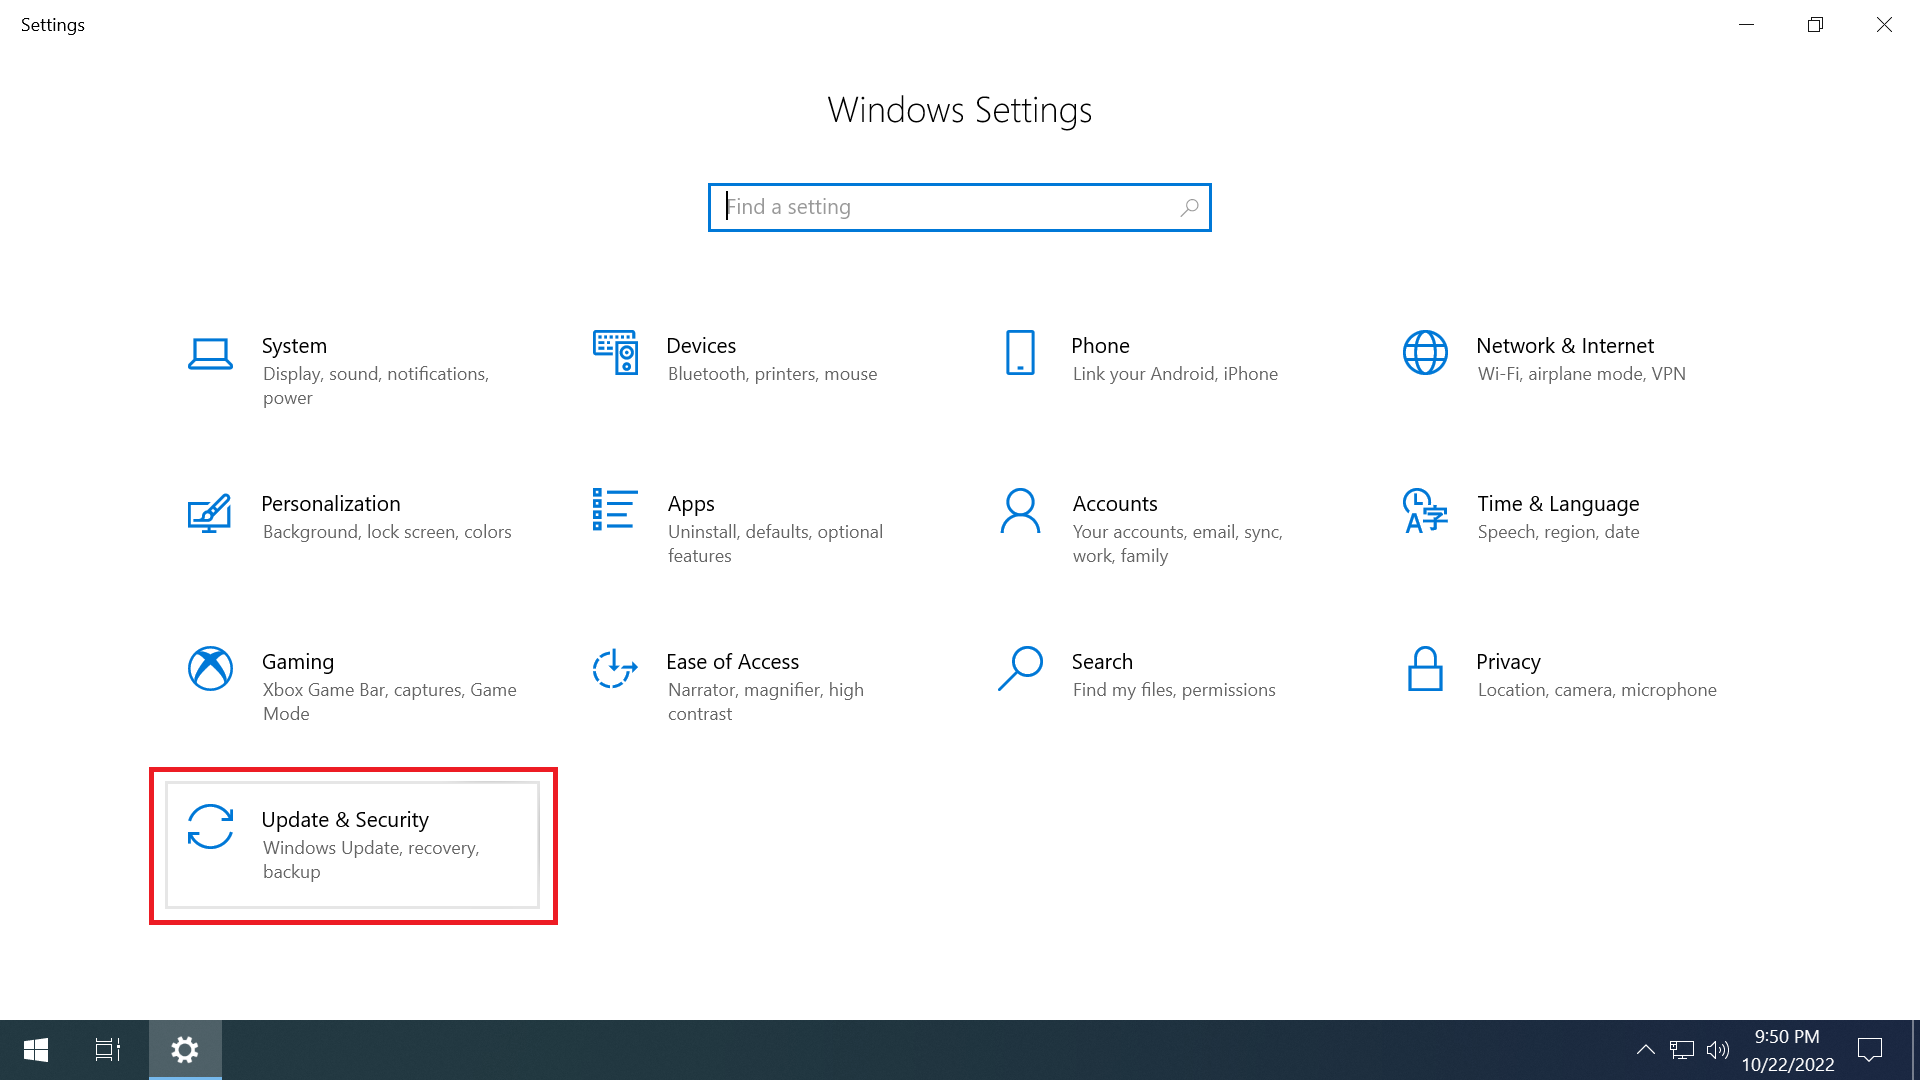This screenshot has height=1080, width=1920.
Task: Select the Search category heading
Action: point(1102,662)
